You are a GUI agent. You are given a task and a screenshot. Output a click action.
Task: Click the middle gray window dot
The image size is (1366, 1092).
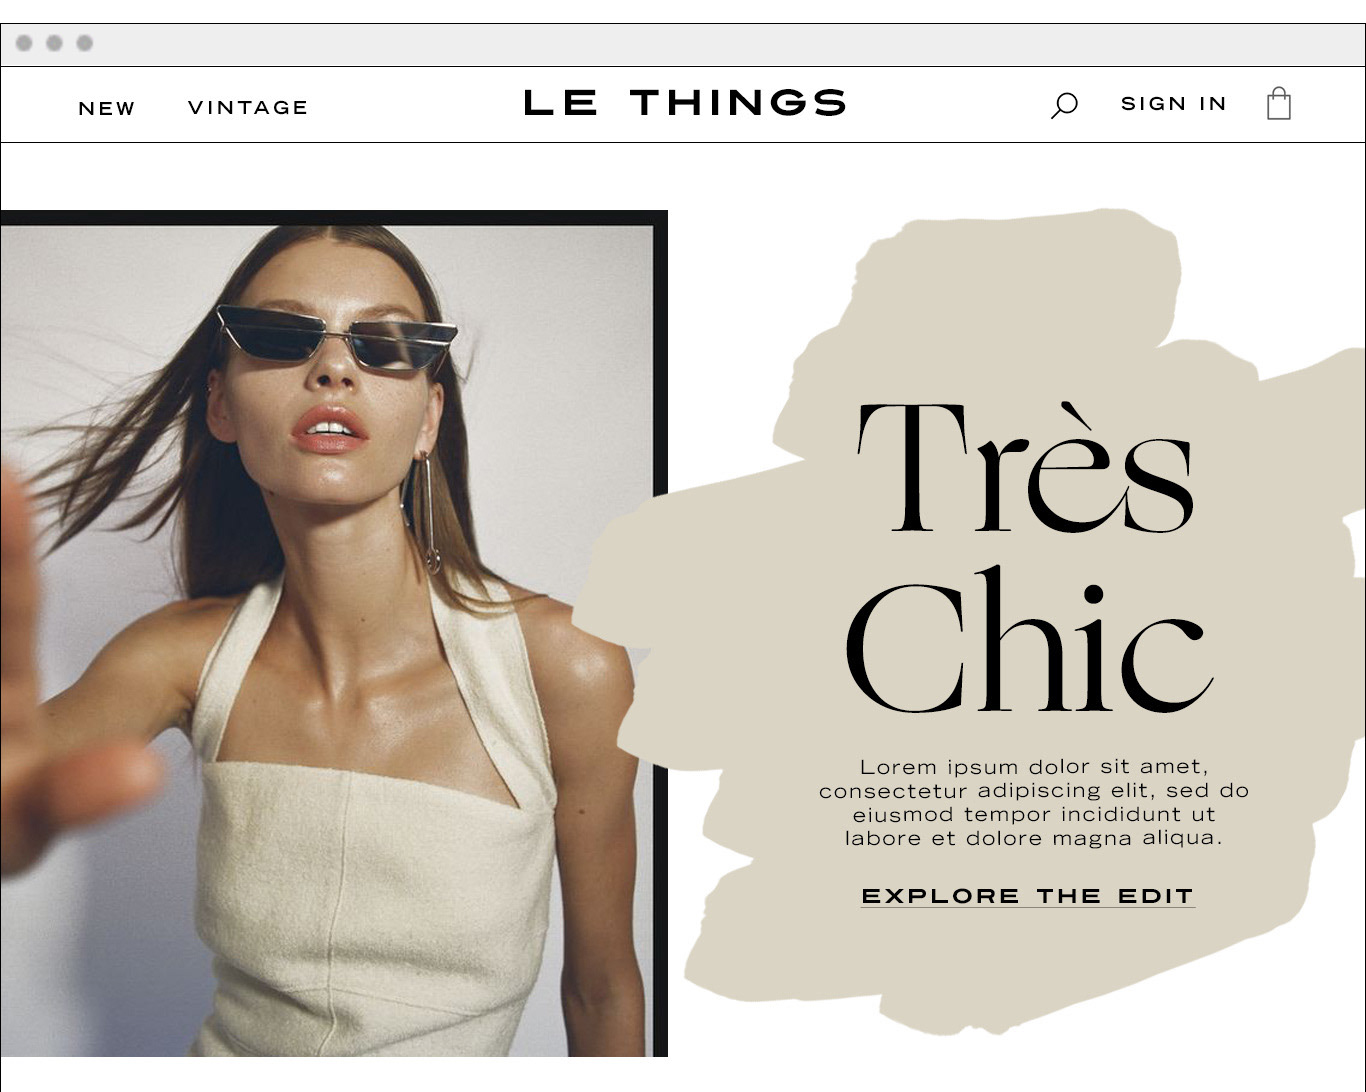pos(55,43)
